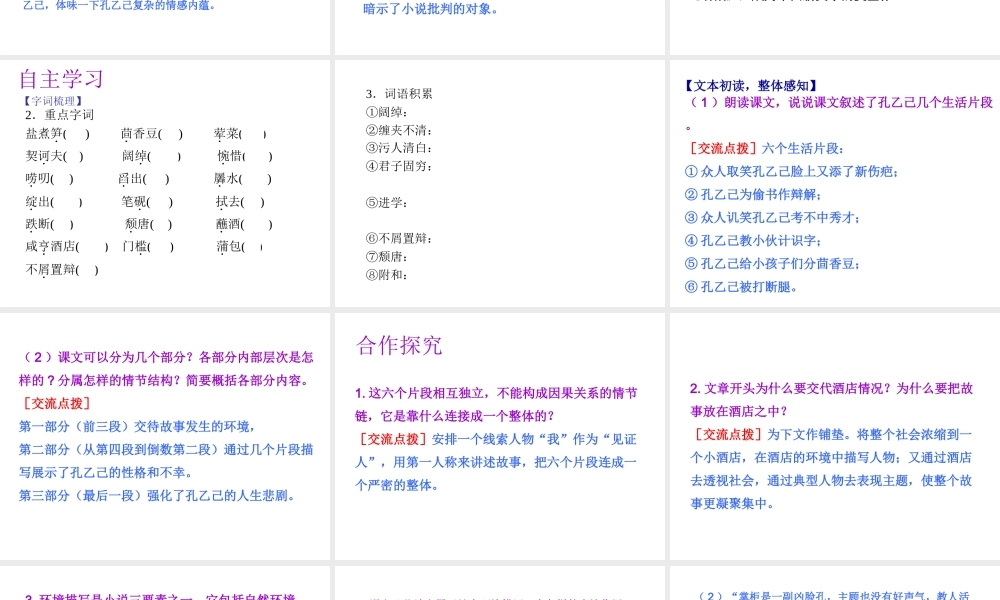Screen dimensions: 1000x600
Task: Select the entry ②缠夹不清：
Action: click(x=399, y=130)
